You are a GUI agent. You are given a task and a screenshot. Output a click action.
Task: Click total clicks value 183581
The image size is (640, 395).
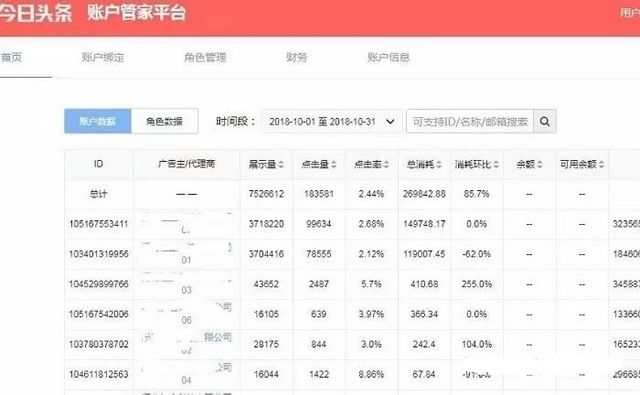click(319, 194)
